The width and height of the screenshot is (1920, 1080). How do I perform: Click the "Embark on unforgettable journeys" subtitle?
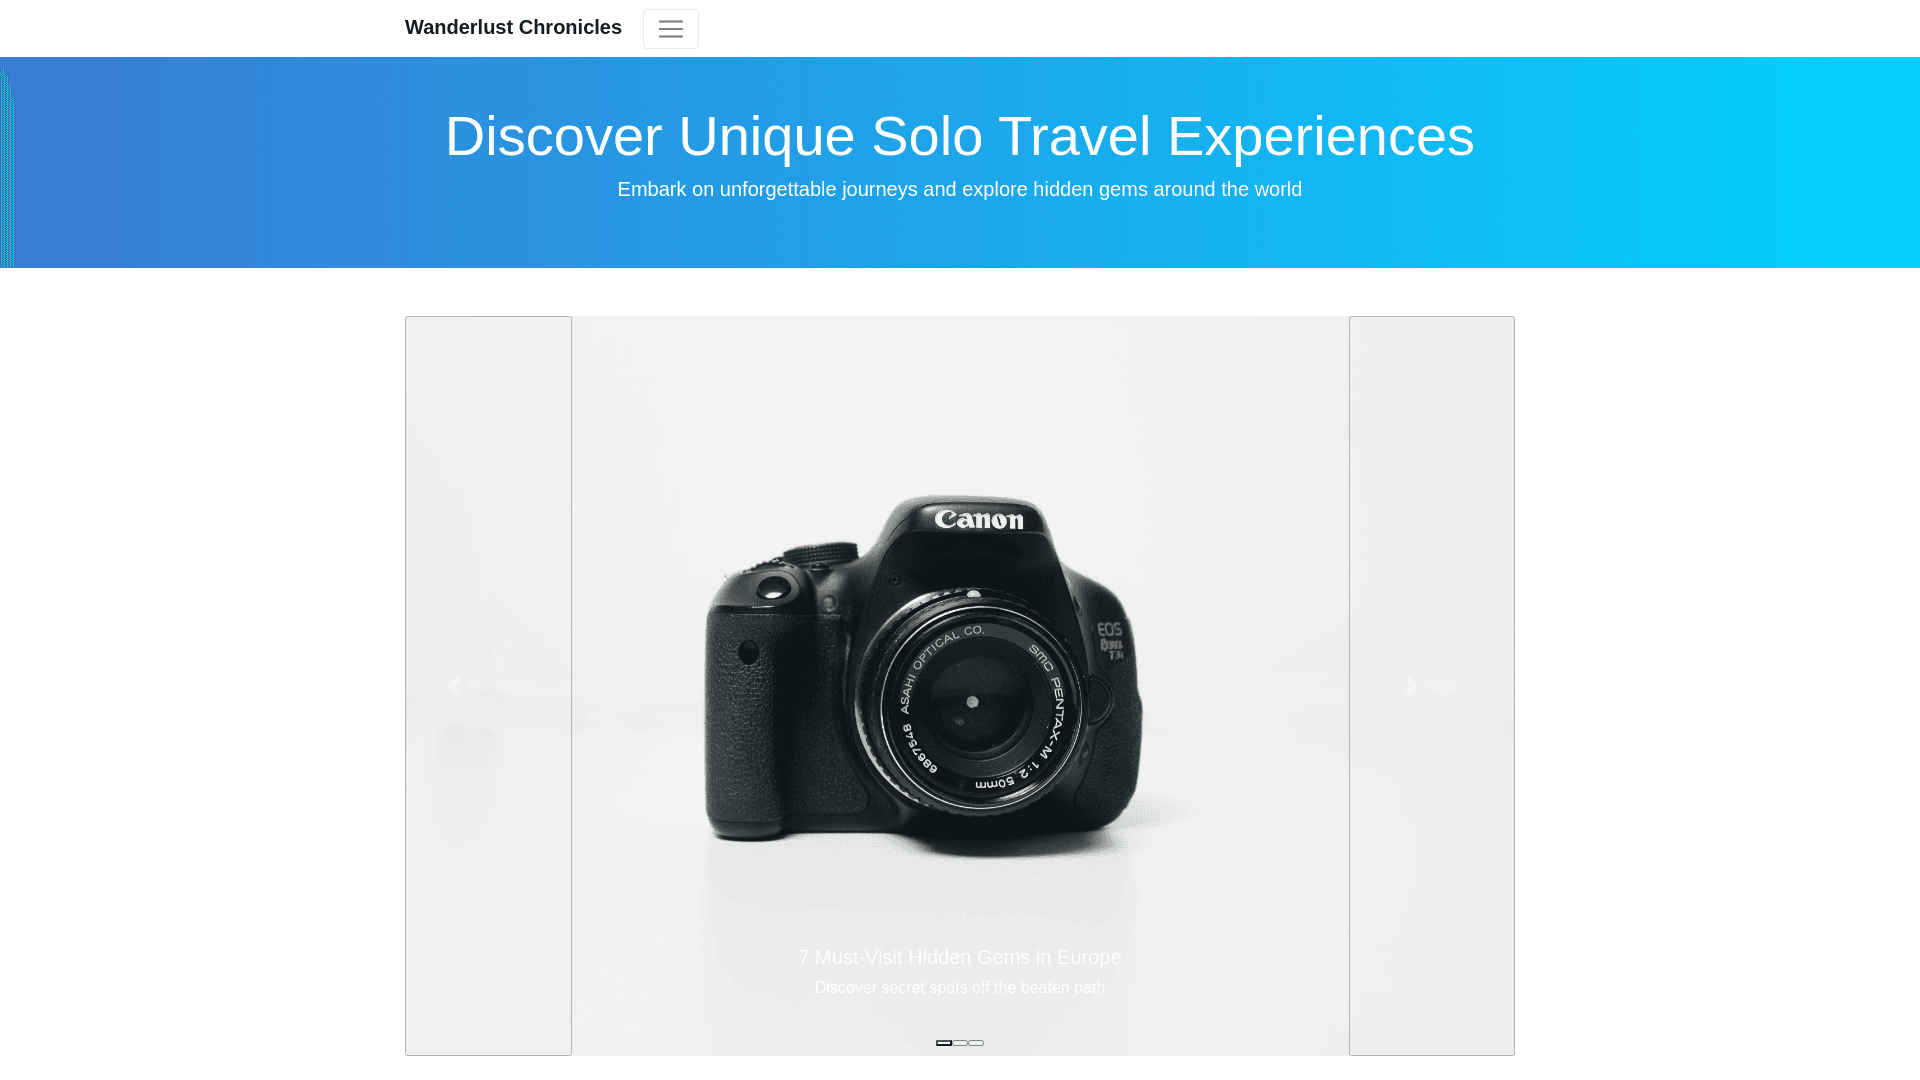[960, 189]
